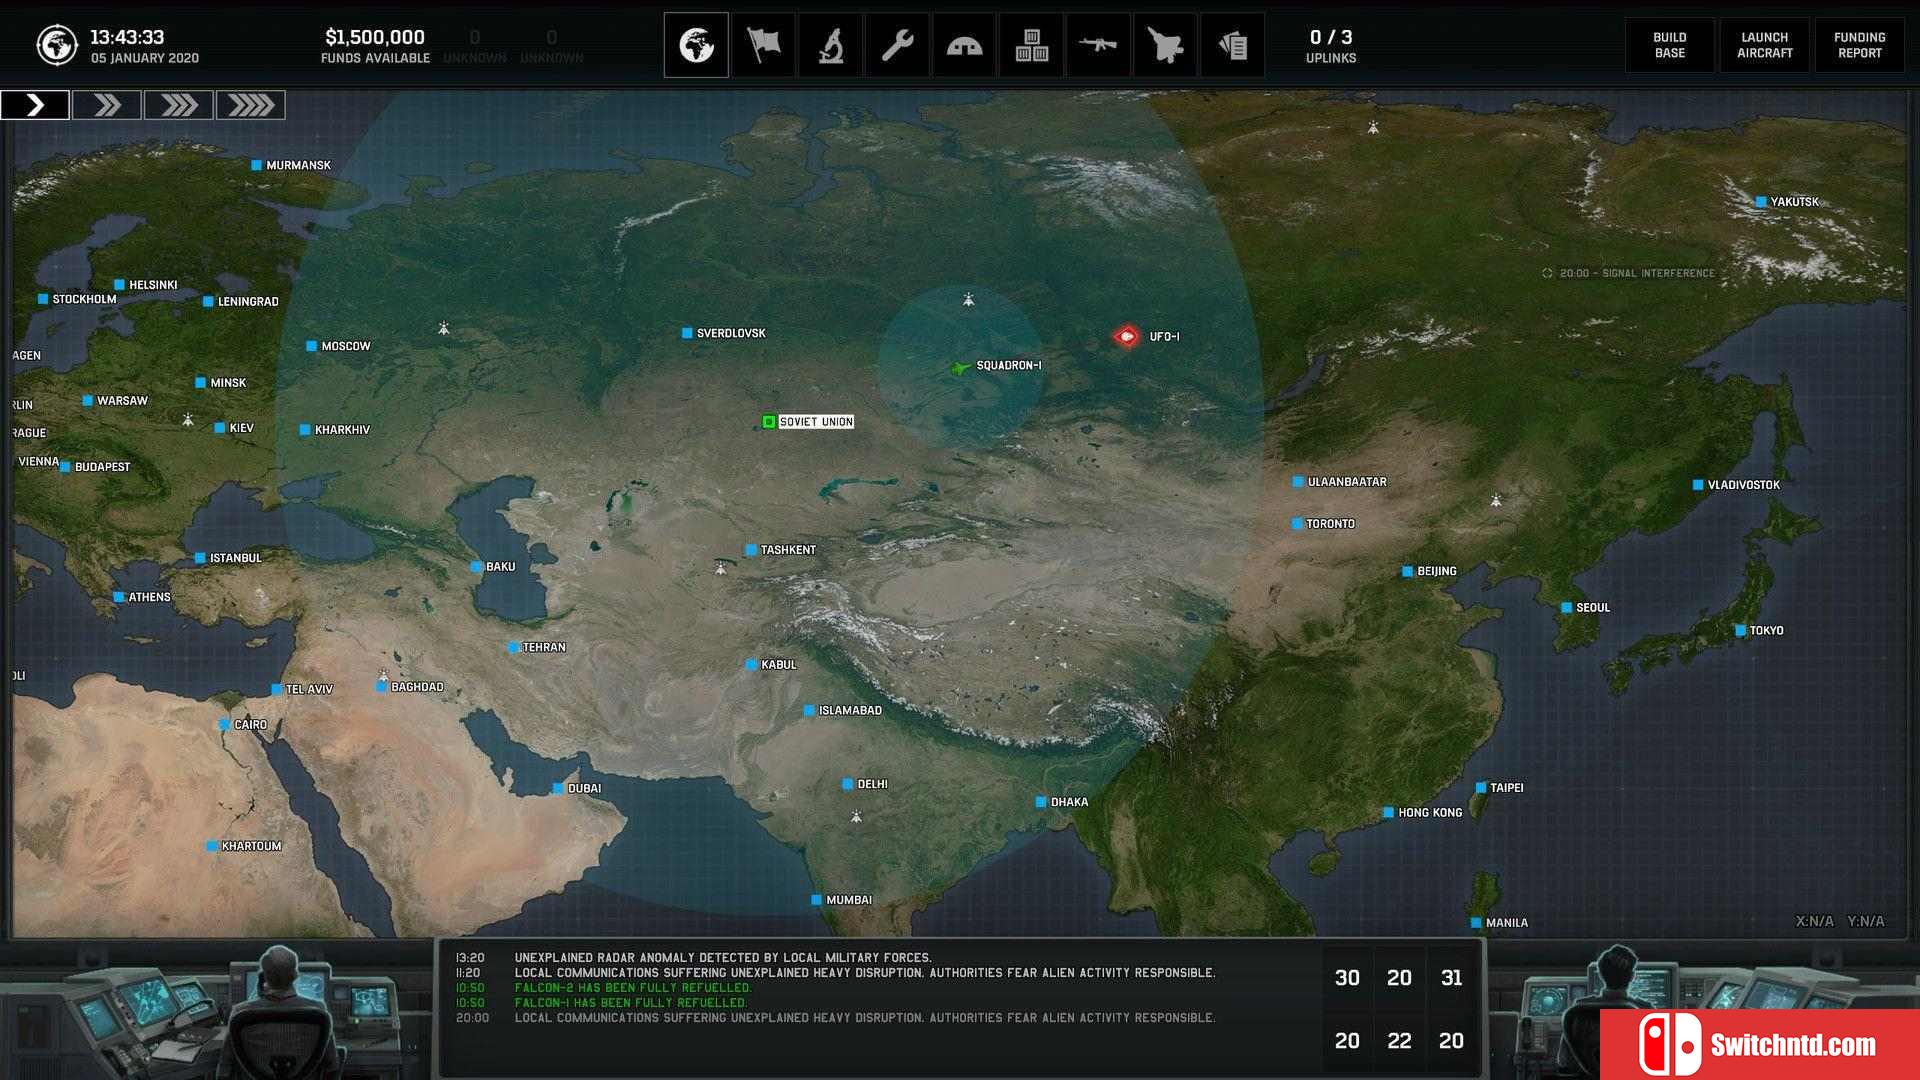This screenshot has width=1920, height=1080.
Task: Open the research microscope tab
Action: point(830,45)
